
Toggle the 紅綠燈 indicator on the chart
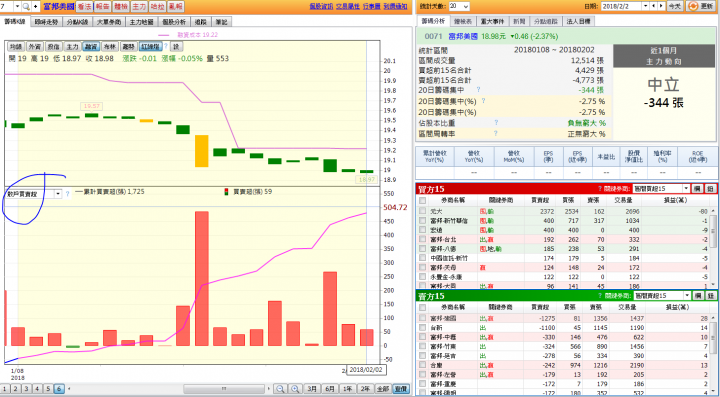tap(151, 46)
